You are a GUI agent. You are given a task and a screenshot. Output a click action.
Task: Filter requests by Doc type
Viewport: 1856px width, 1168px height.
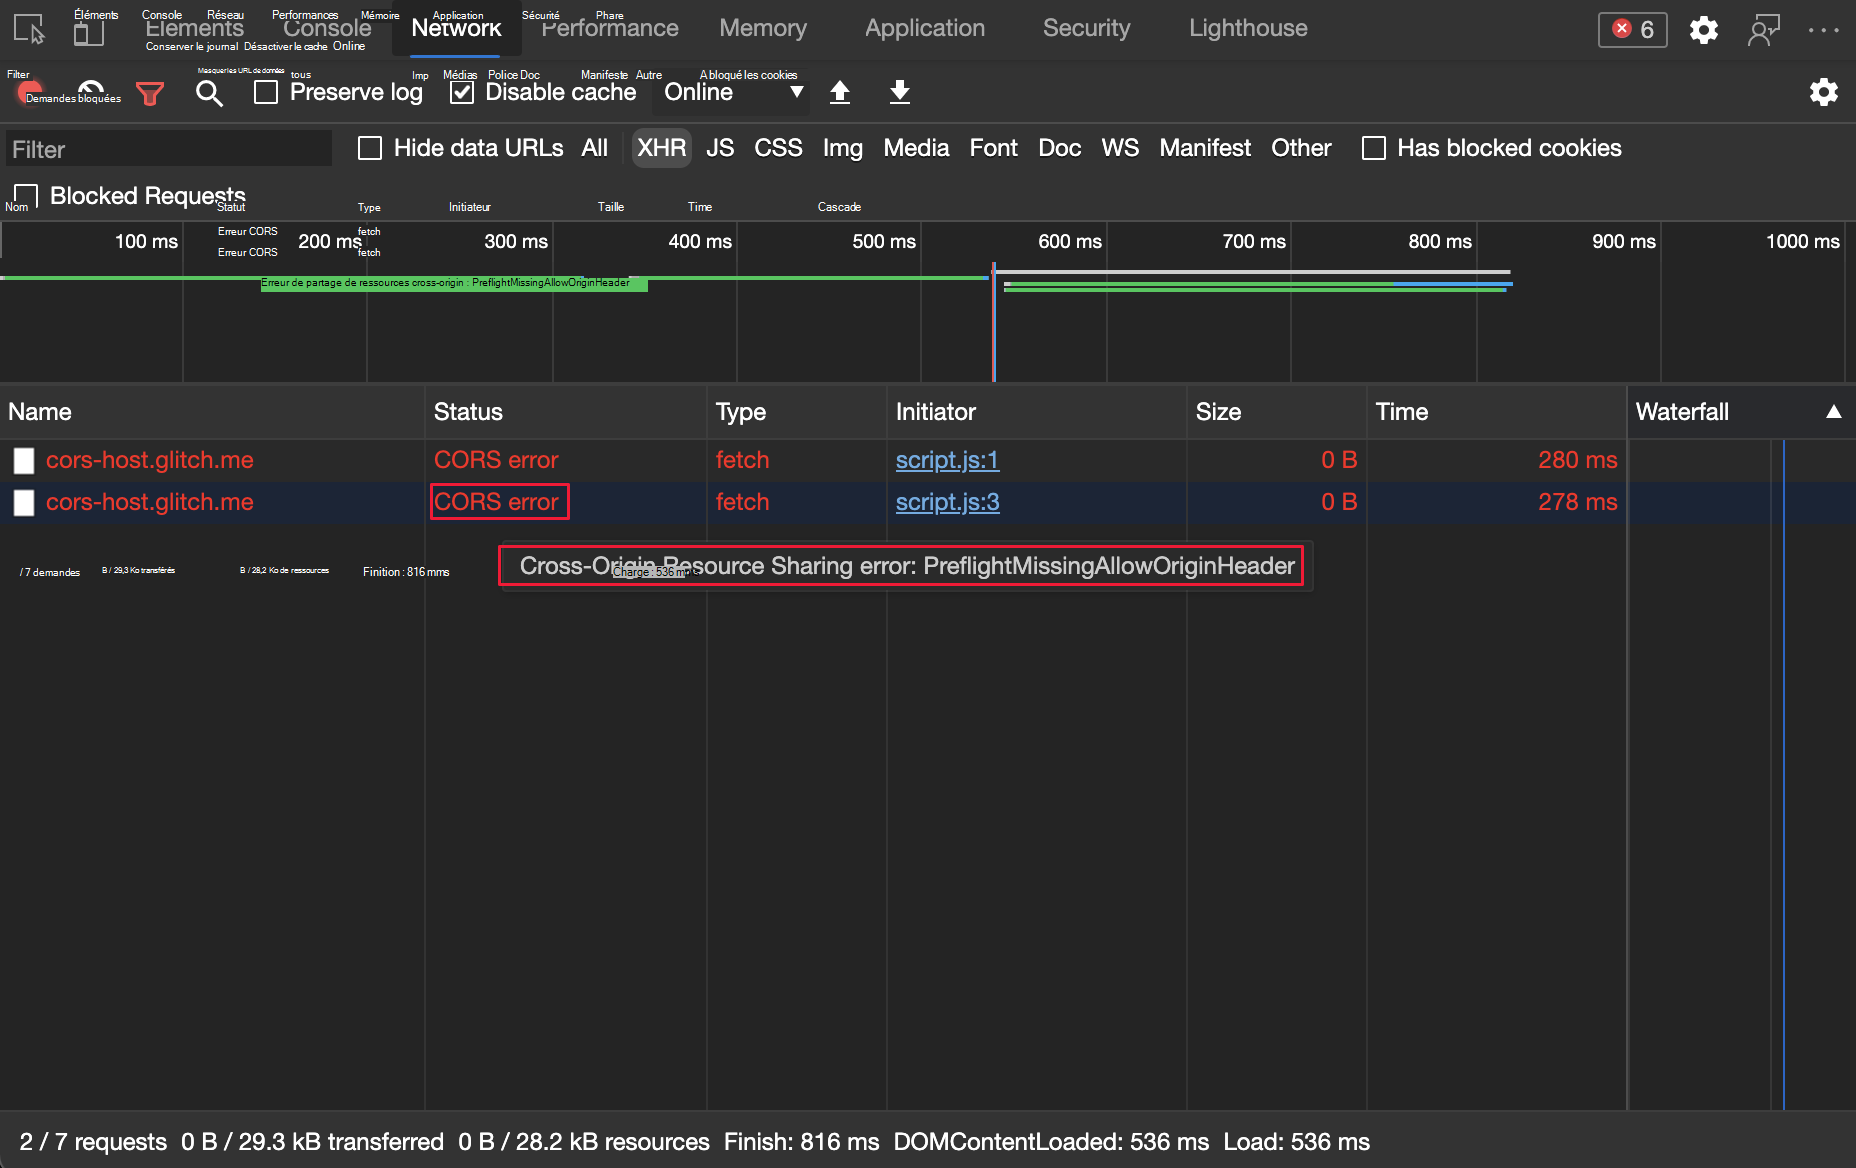(x=1060, y=148)
